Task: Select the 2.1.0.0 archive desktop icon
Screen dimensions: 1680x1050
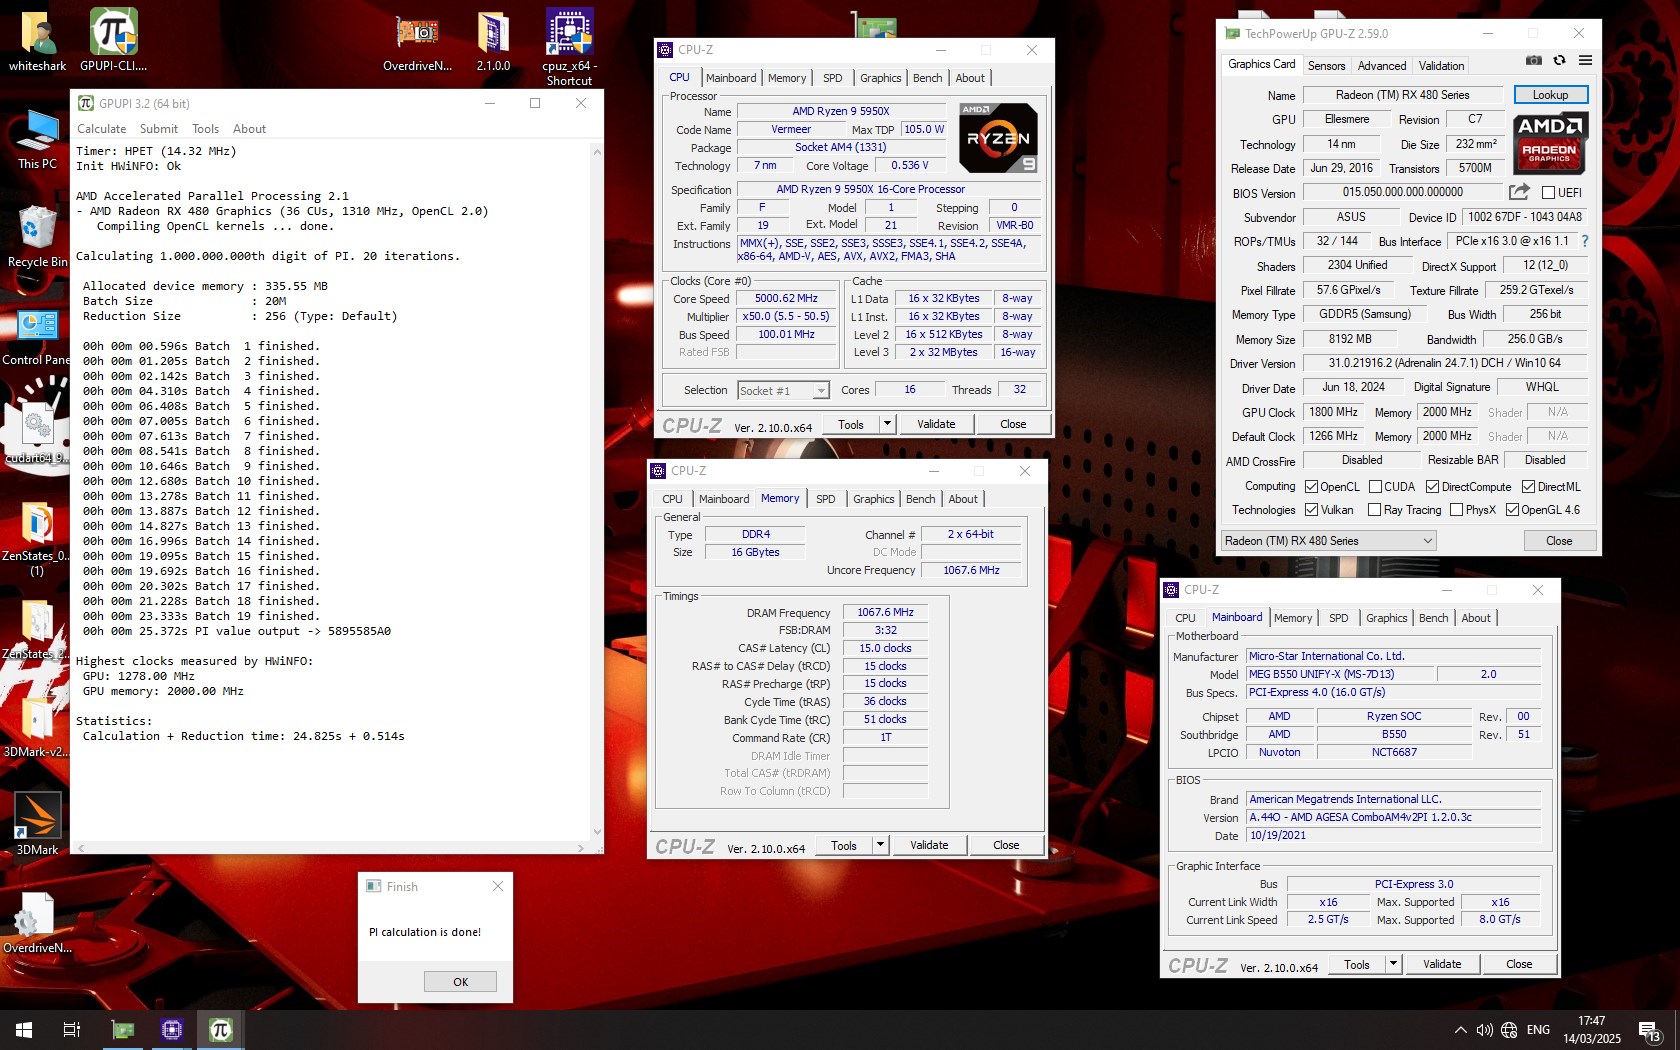Action: pyautogui.click(x=493, y=40)
